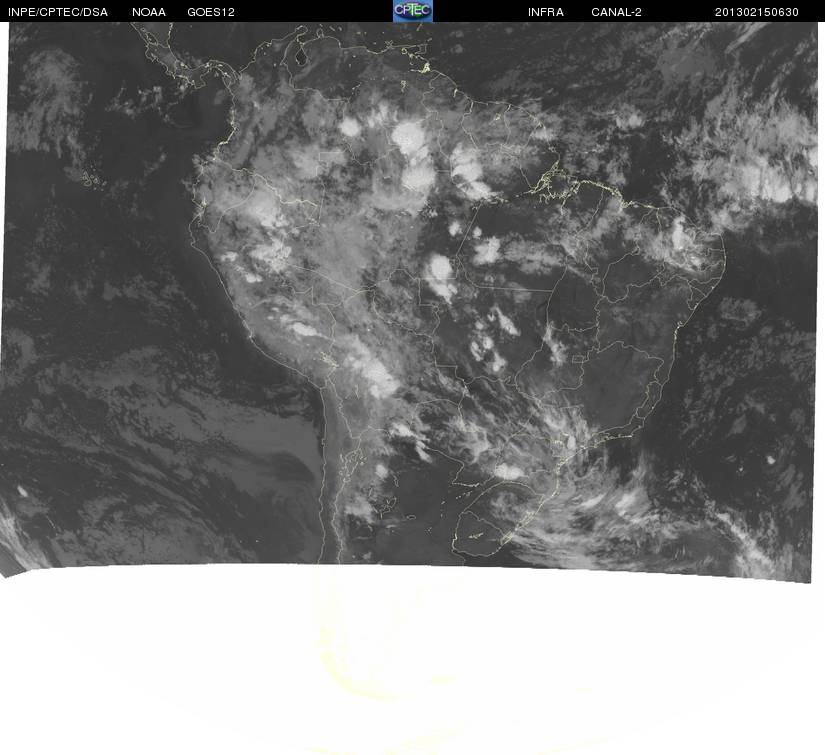Click the GOES12 satellite label
This screenshot has height=755, width=825.
point(211,12)
